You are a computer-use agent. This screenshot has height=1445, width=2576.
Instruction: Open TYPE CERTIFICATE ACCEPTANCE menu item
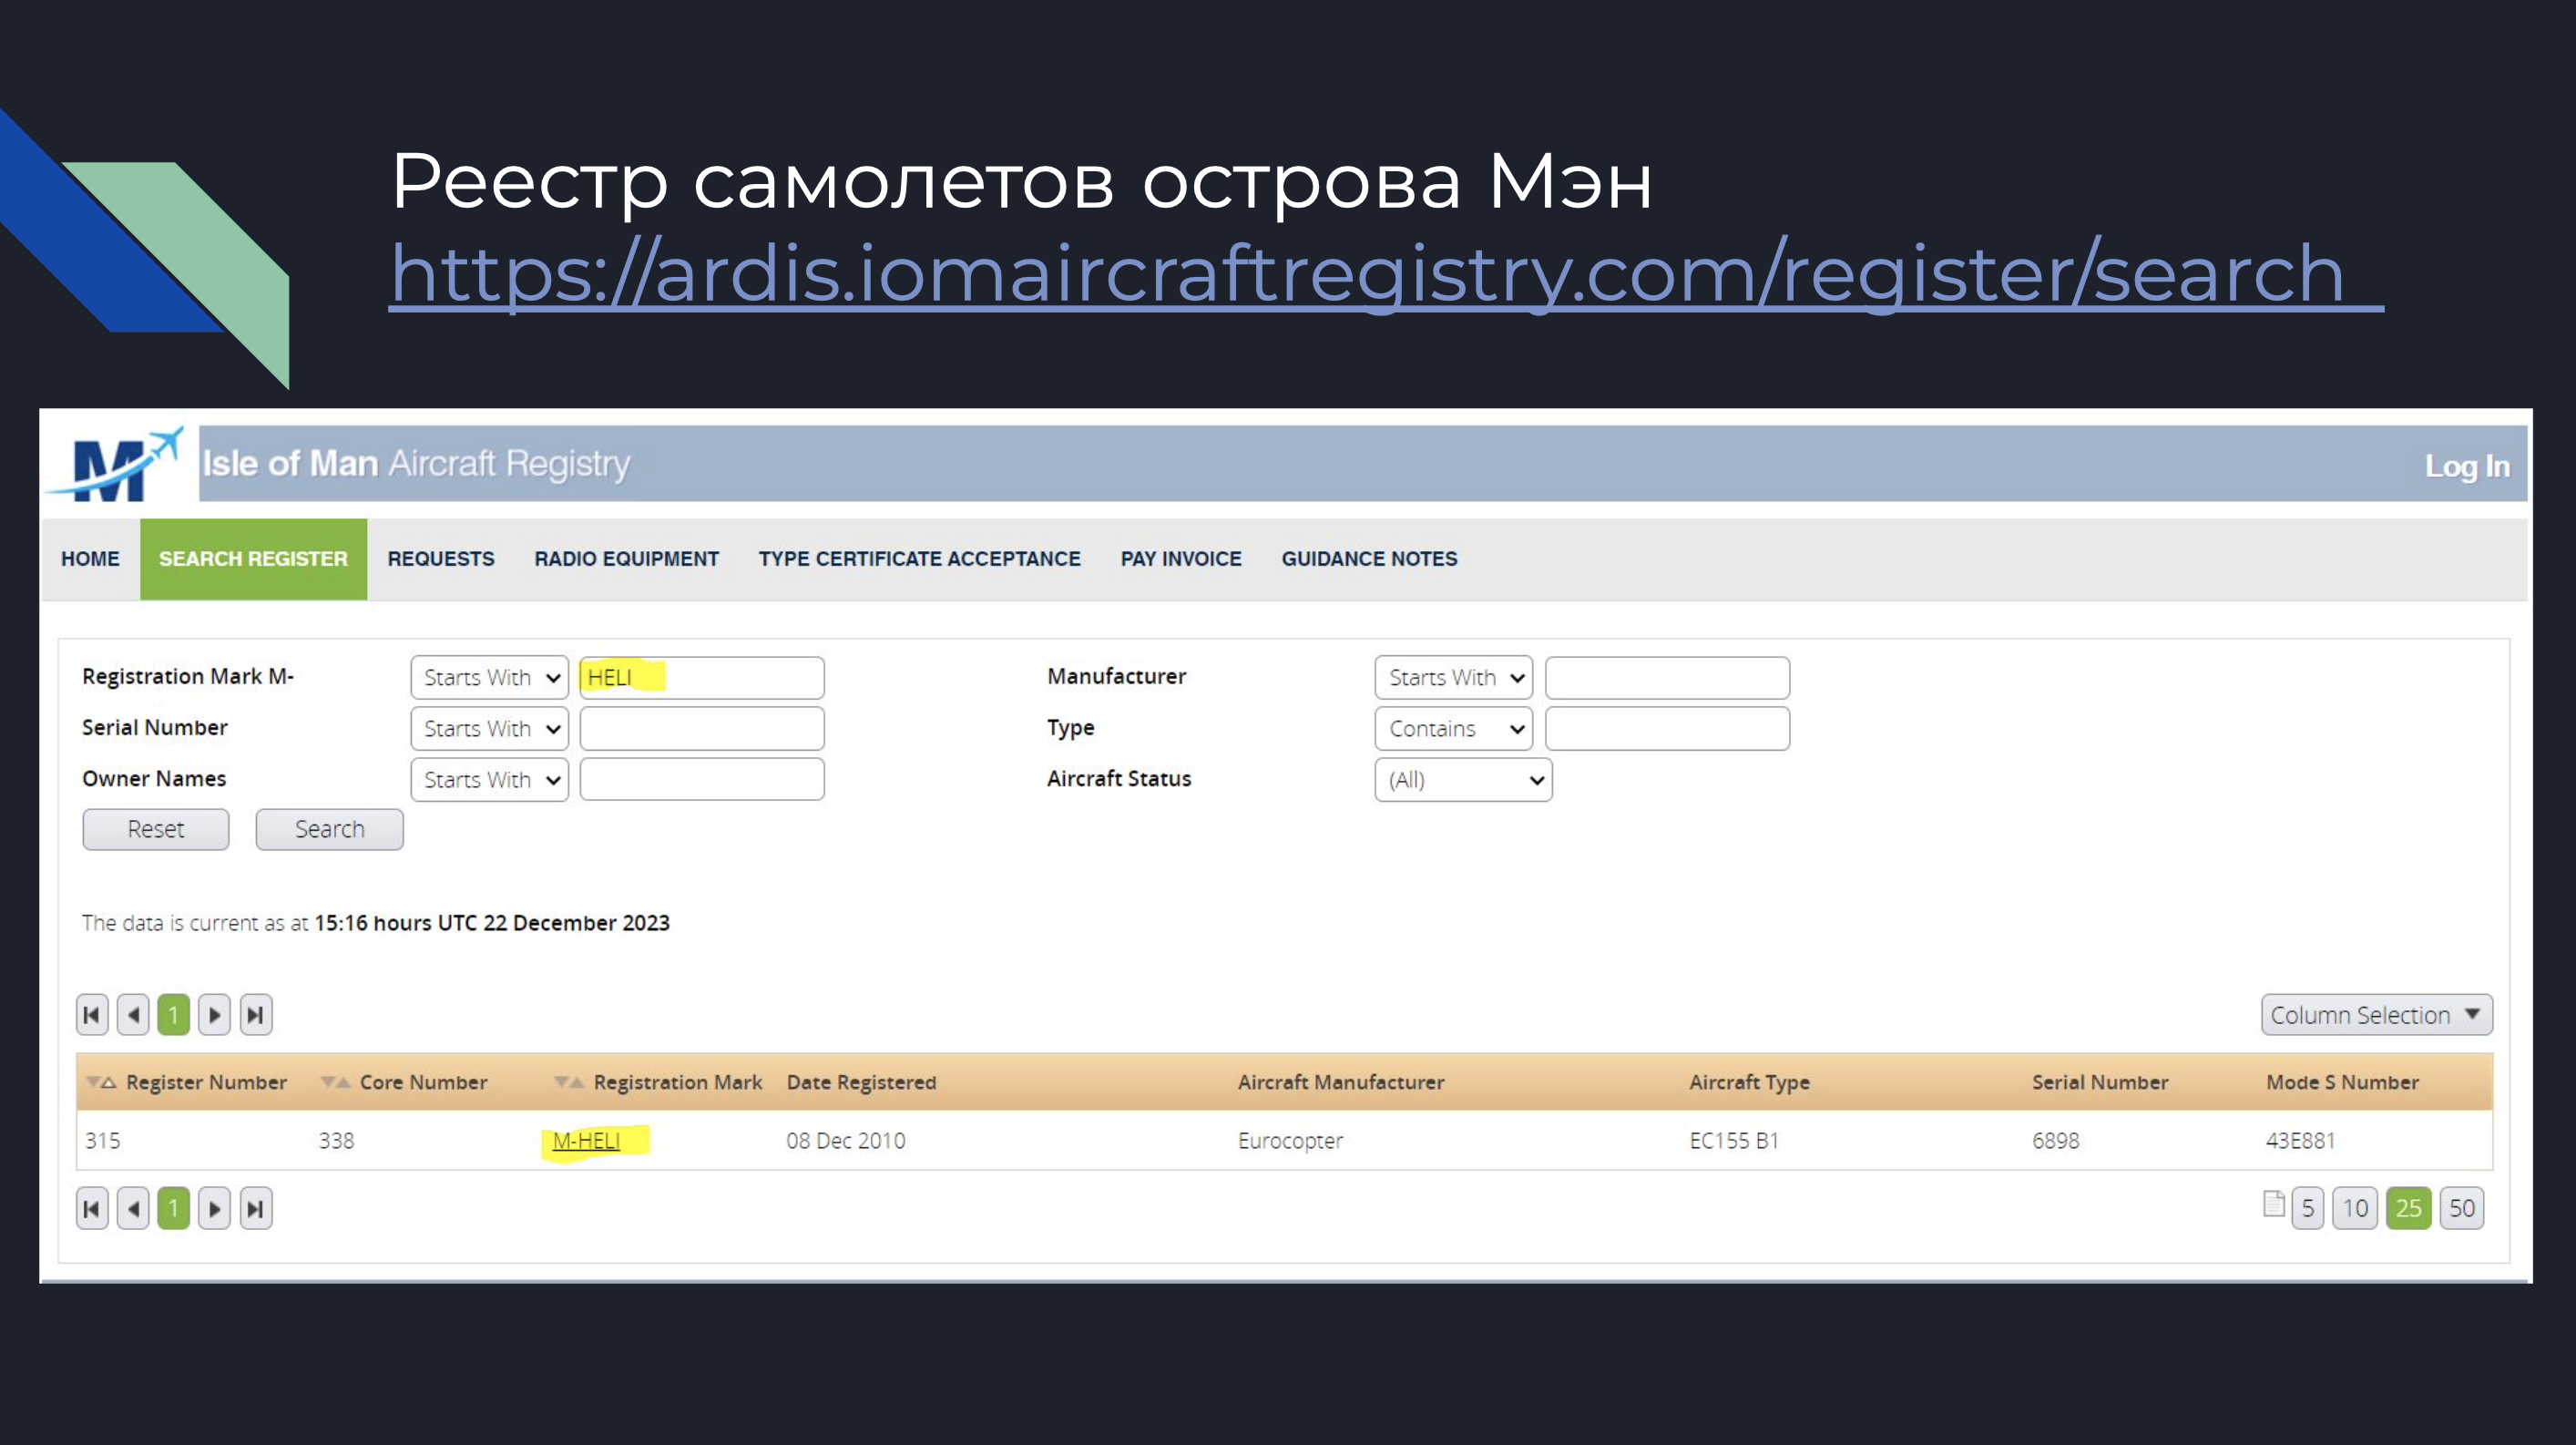pyautogui.click(x=919, y=559)
